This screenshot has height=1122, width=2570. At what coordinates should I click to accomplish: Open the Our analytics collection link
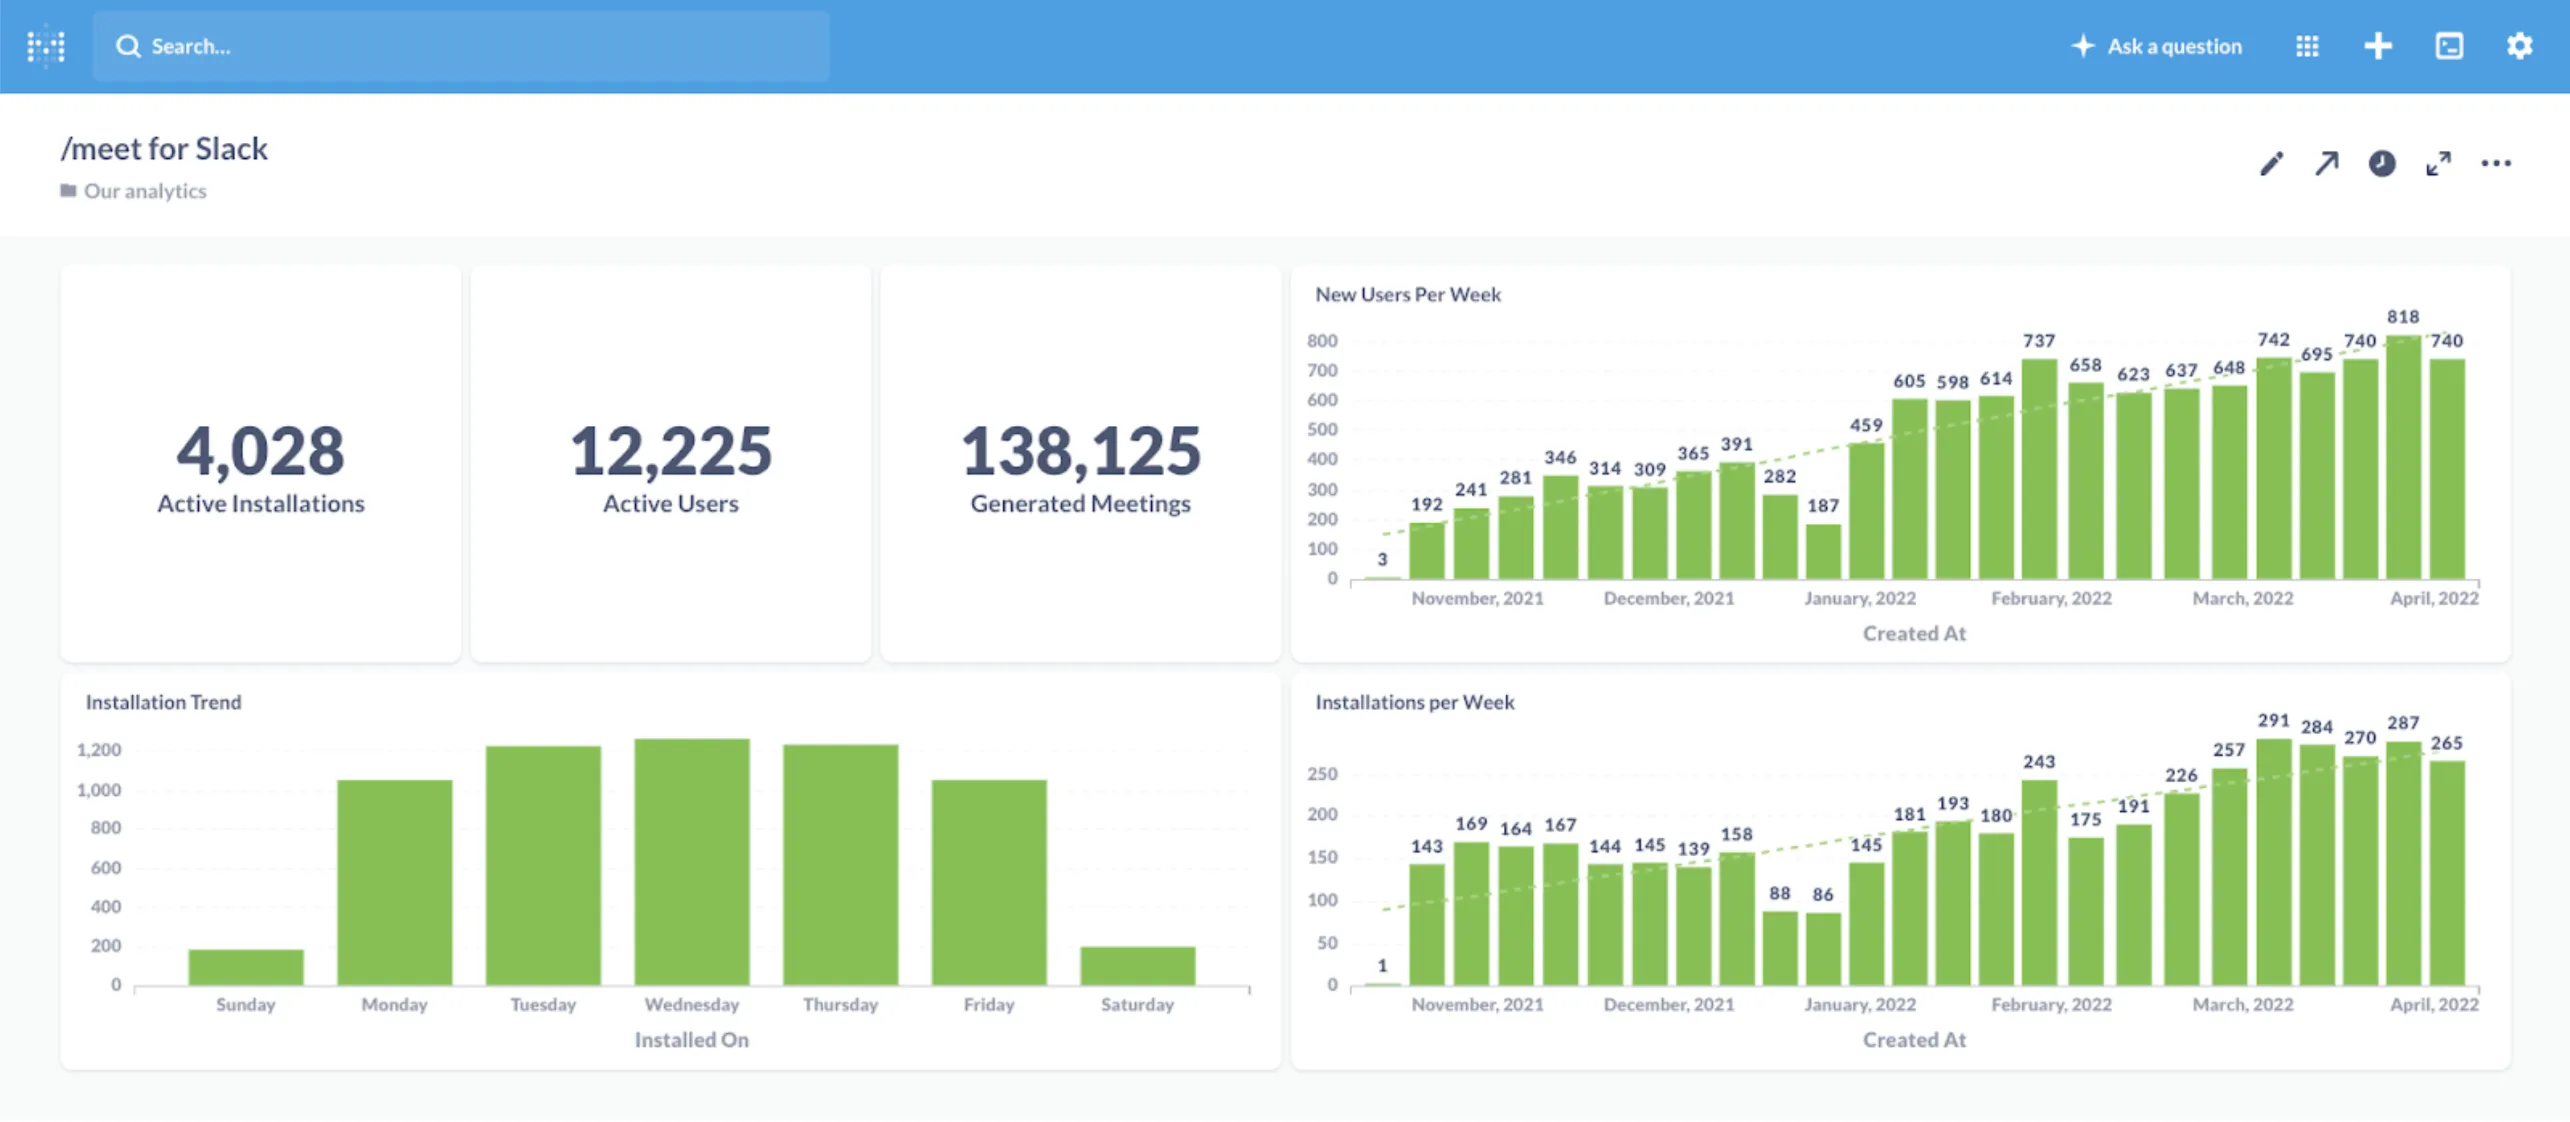pos(144,191)
